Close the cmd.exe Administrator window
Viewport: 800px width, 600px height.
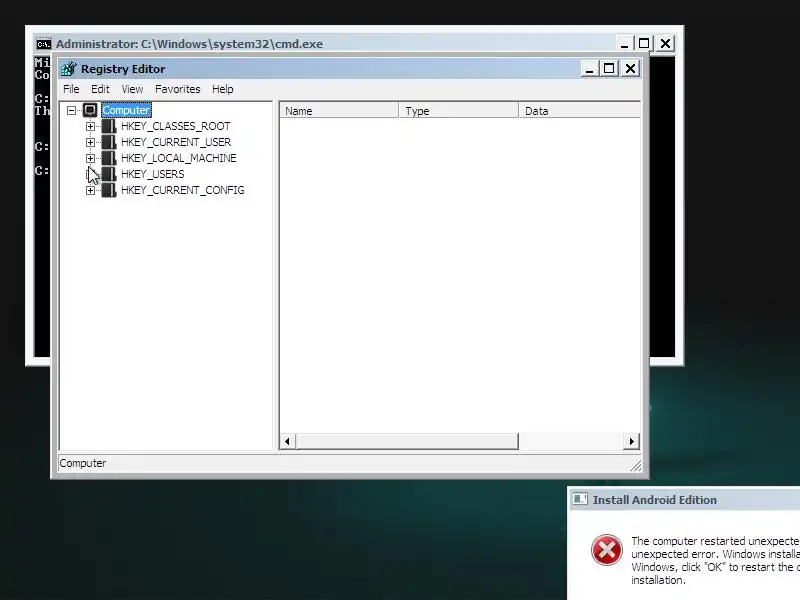tap(665, 44)
